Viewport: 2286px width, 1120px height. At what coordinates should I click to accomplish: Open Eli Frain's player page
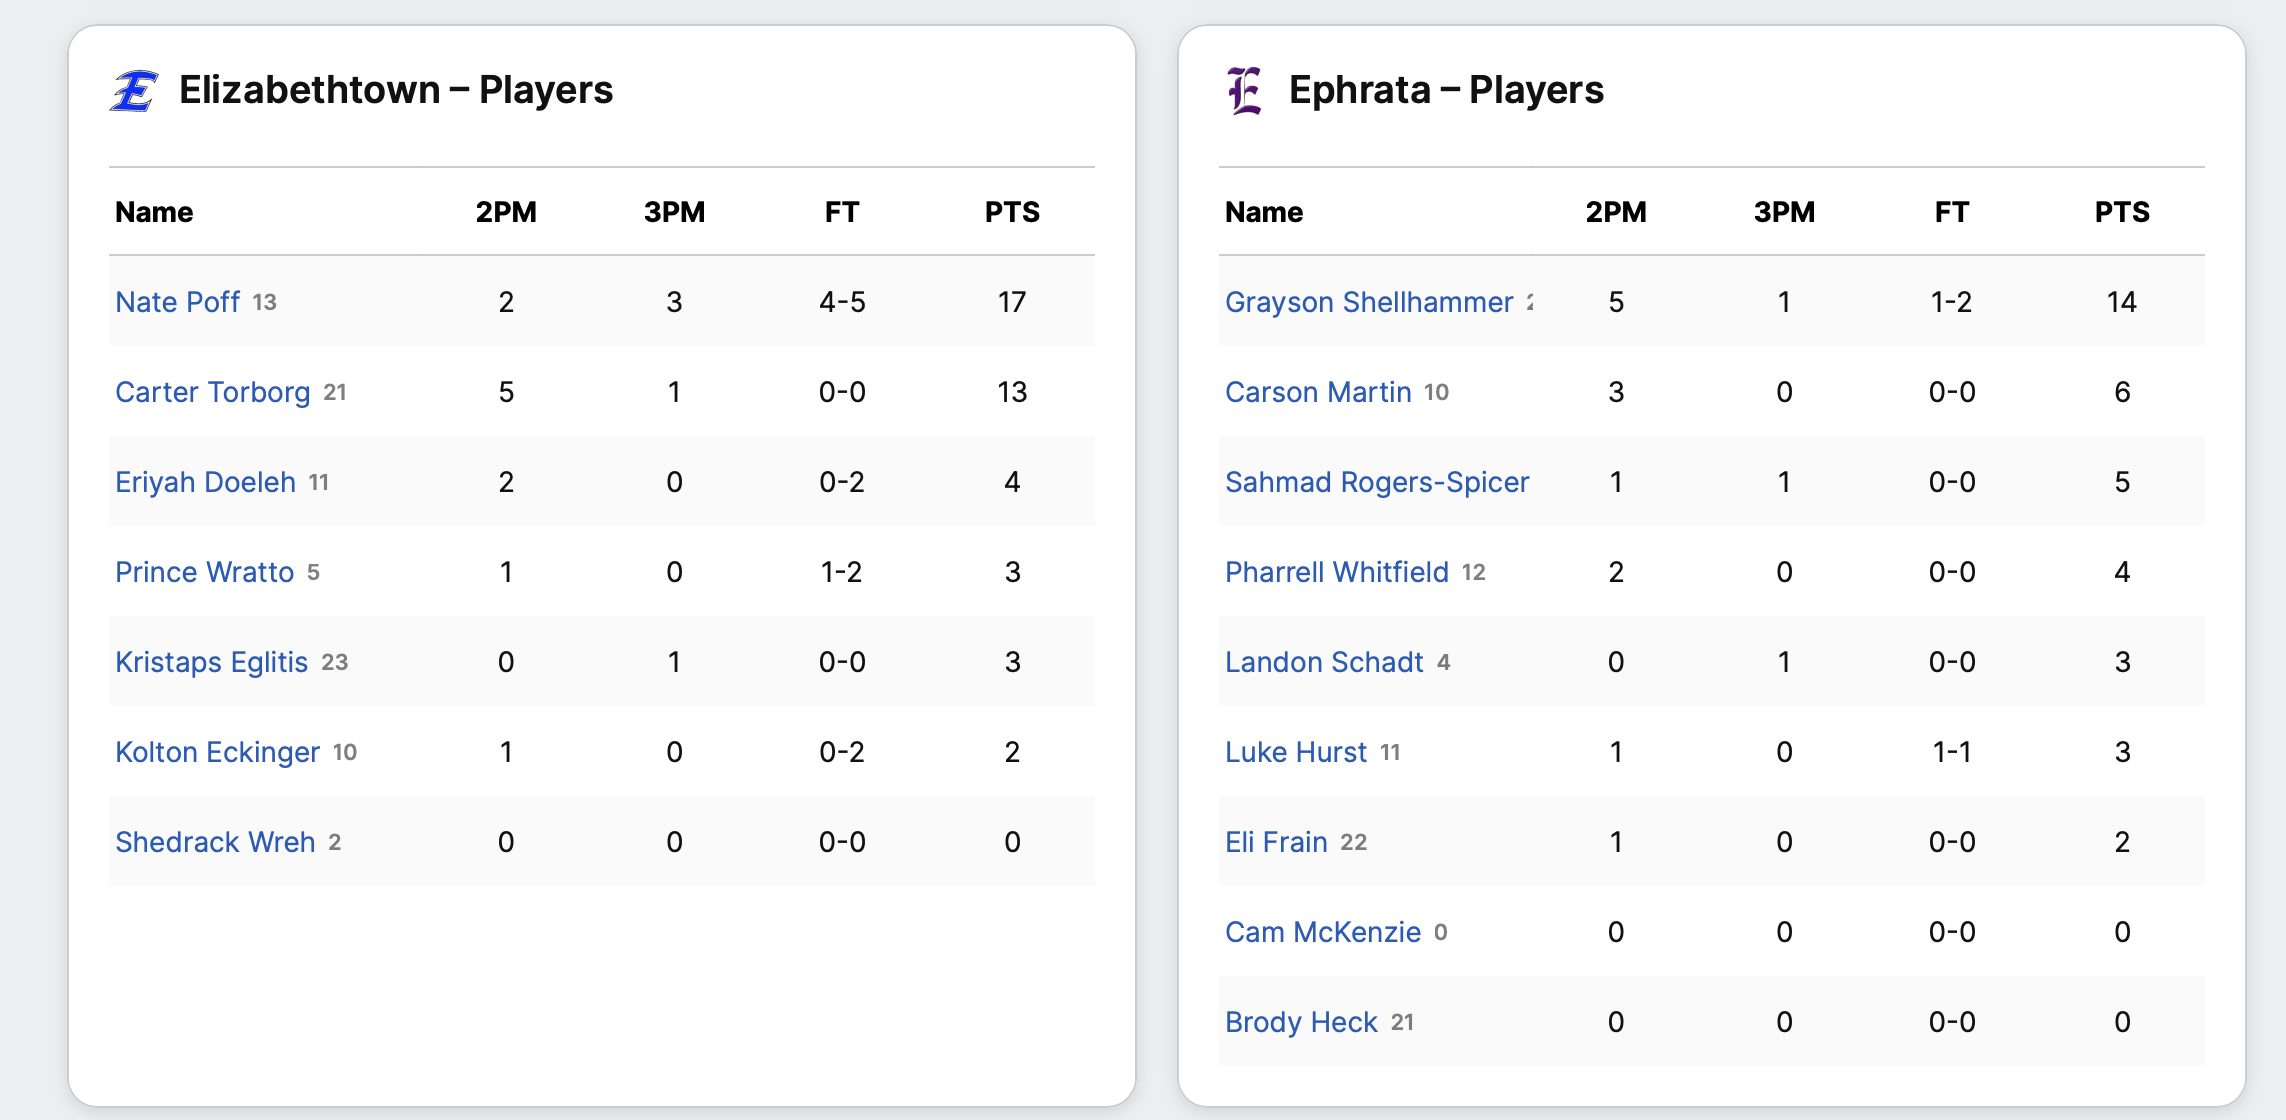(x=1276, y=842)
